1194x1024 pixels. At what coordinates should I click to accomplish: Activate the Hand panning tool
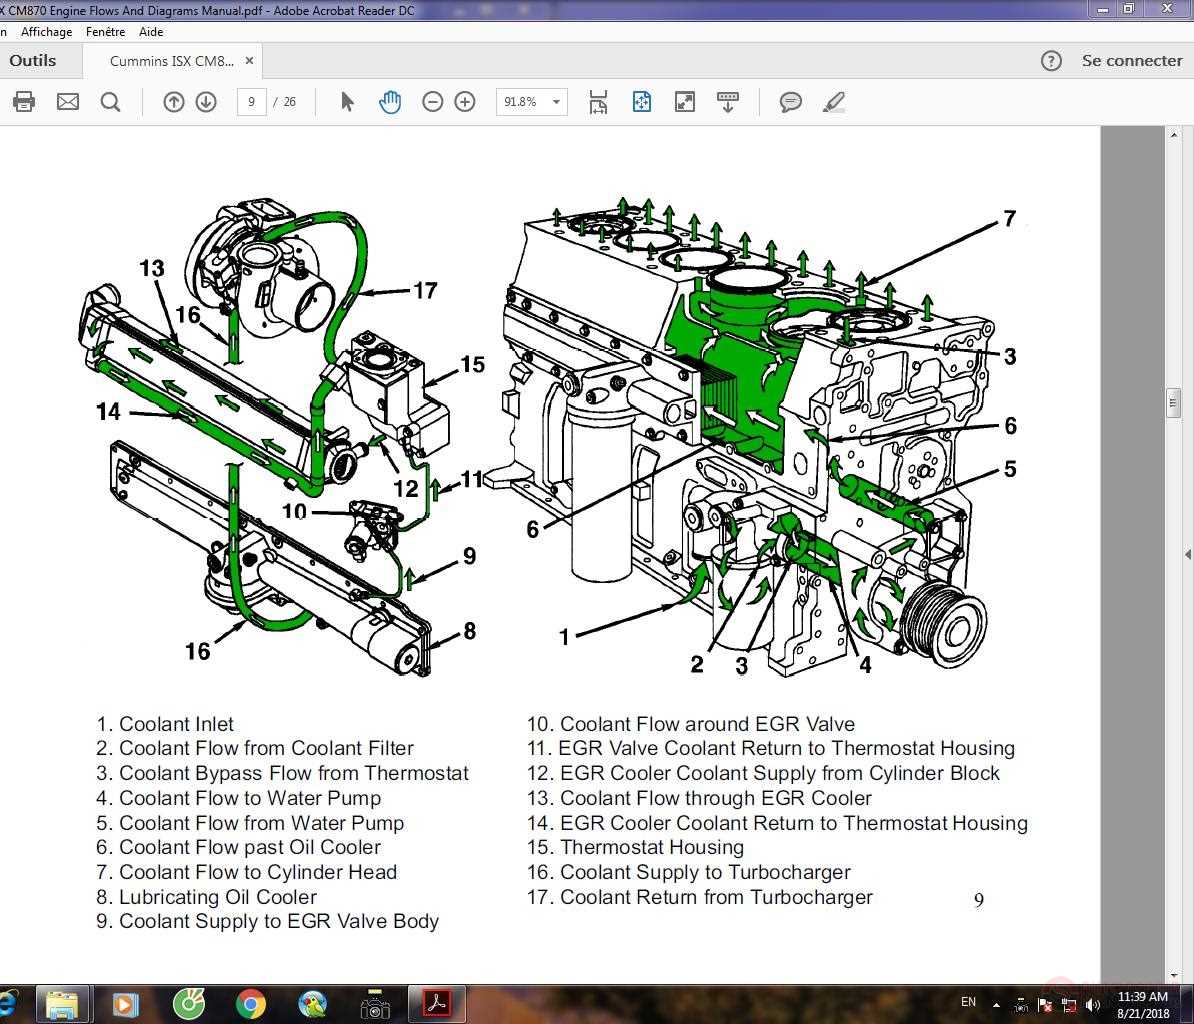[x=389, y=101]
